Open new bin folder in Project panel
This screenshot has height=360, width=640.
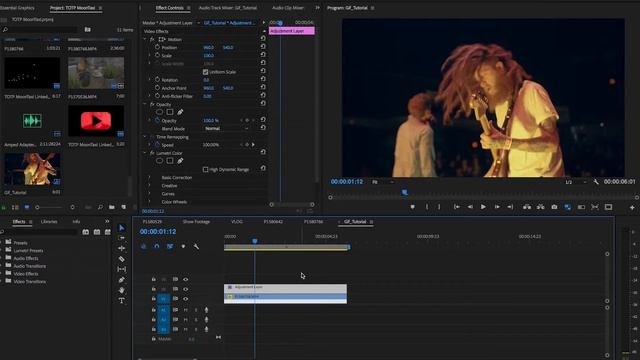(112, 207)
